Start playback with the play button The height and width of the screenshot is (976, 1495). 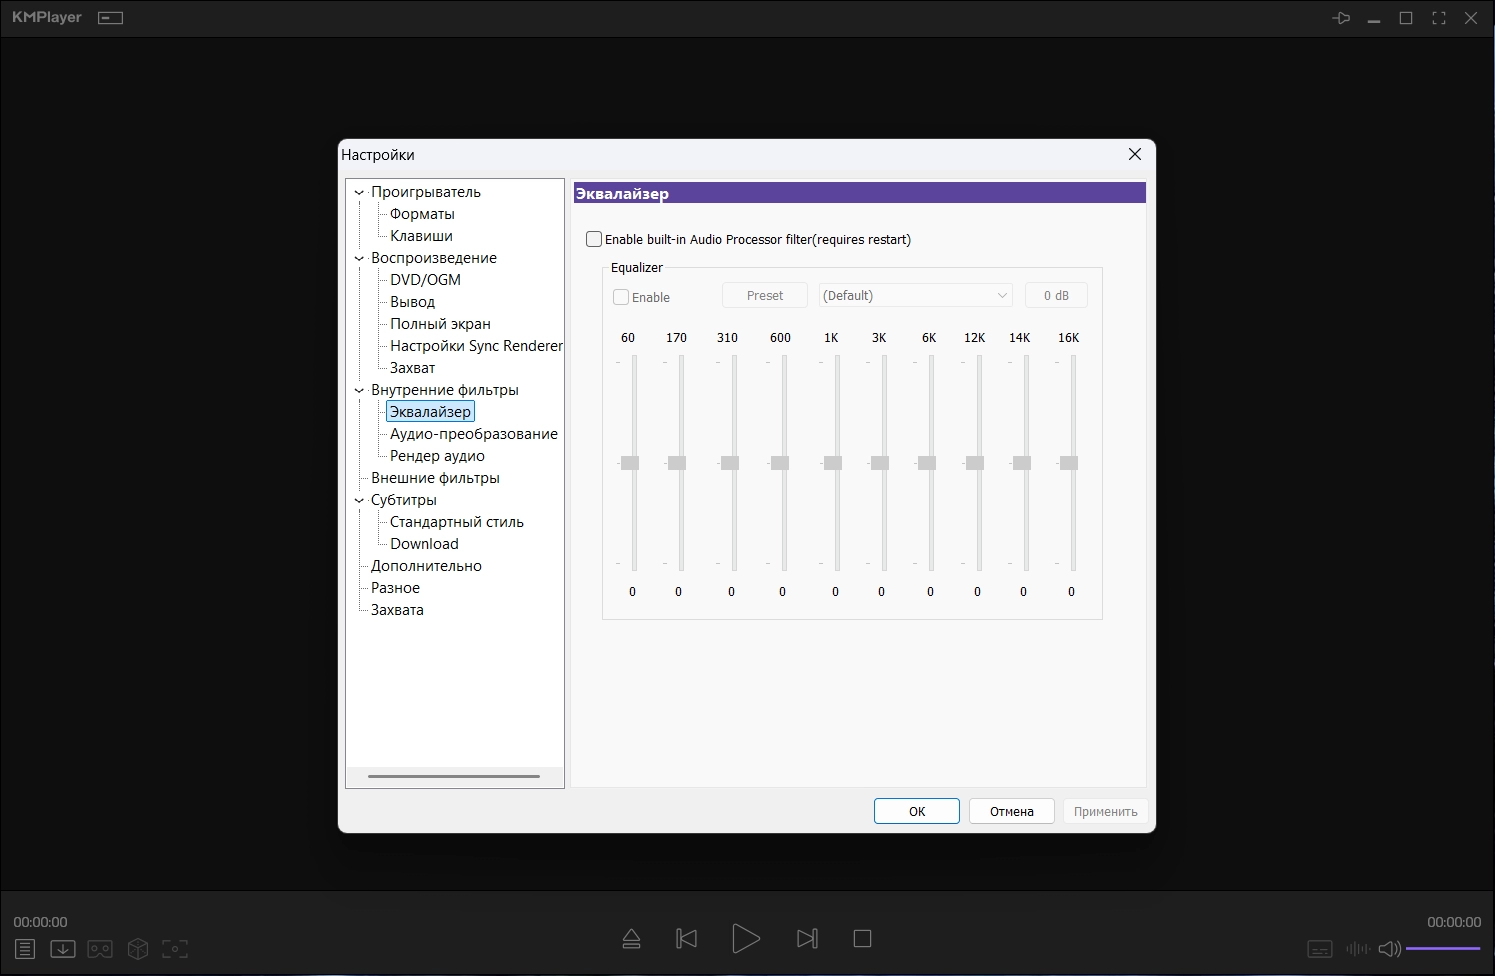(x=746, y=938)
